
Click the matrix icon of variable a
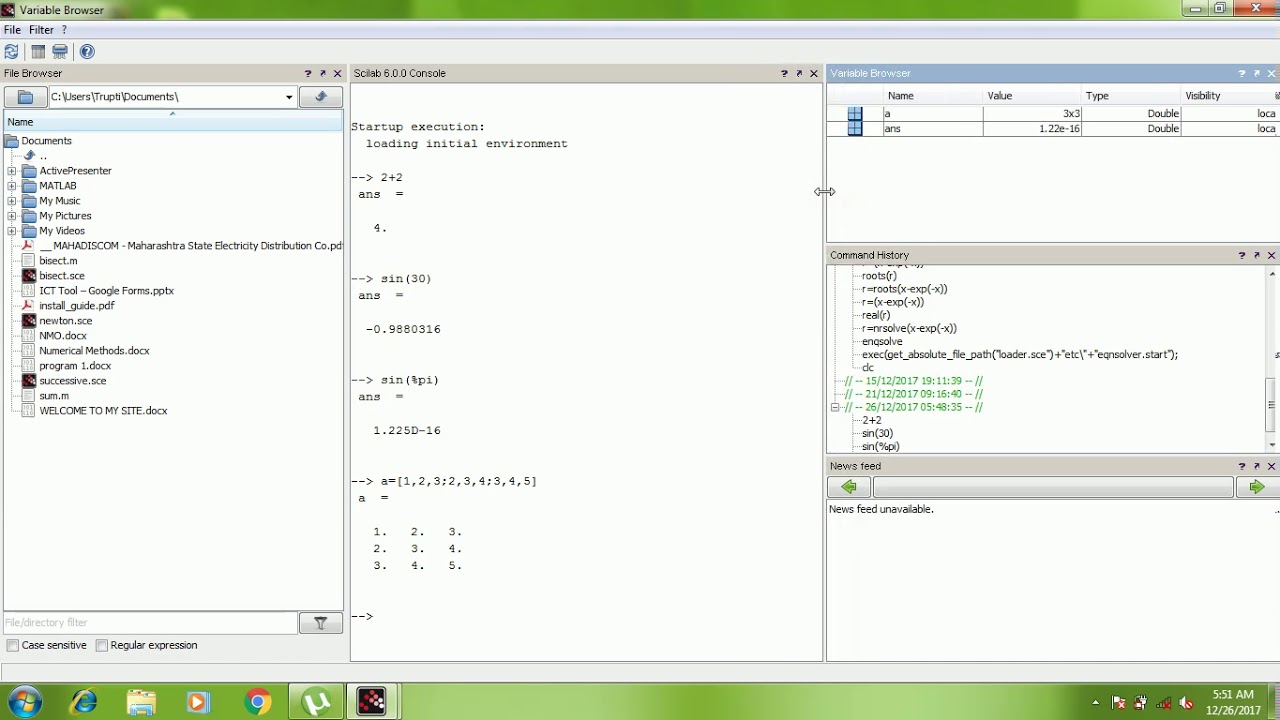[x=855, y=114]
